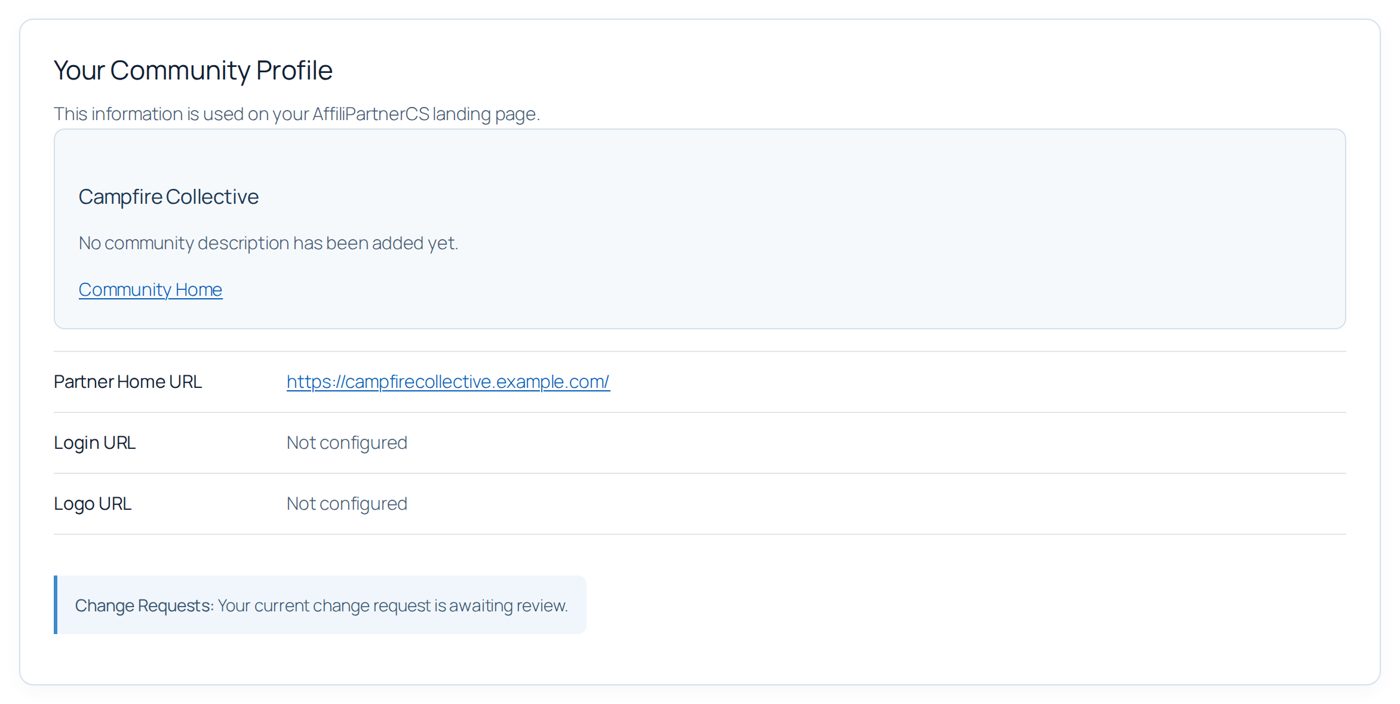This screenshot has height=704, width=1400.
Task: Select 'Not configured' in the Logo URL row
Action: (x=347, y=503)
